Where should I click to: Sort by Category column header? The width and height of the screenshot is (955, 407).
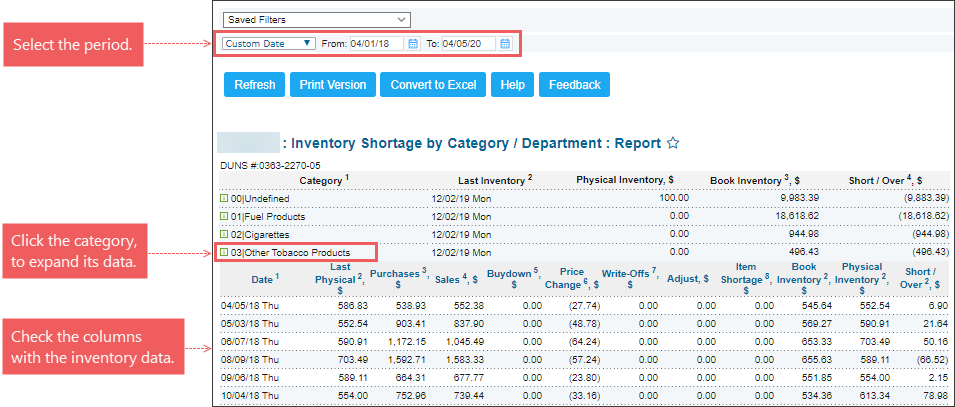323,180
